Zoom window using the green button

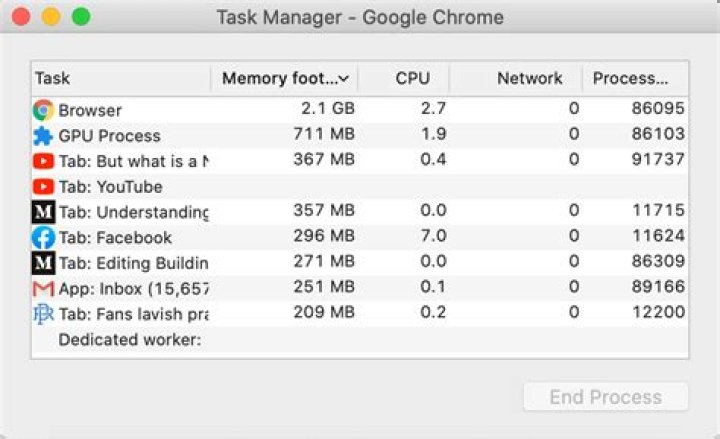[x=81, y=17]
